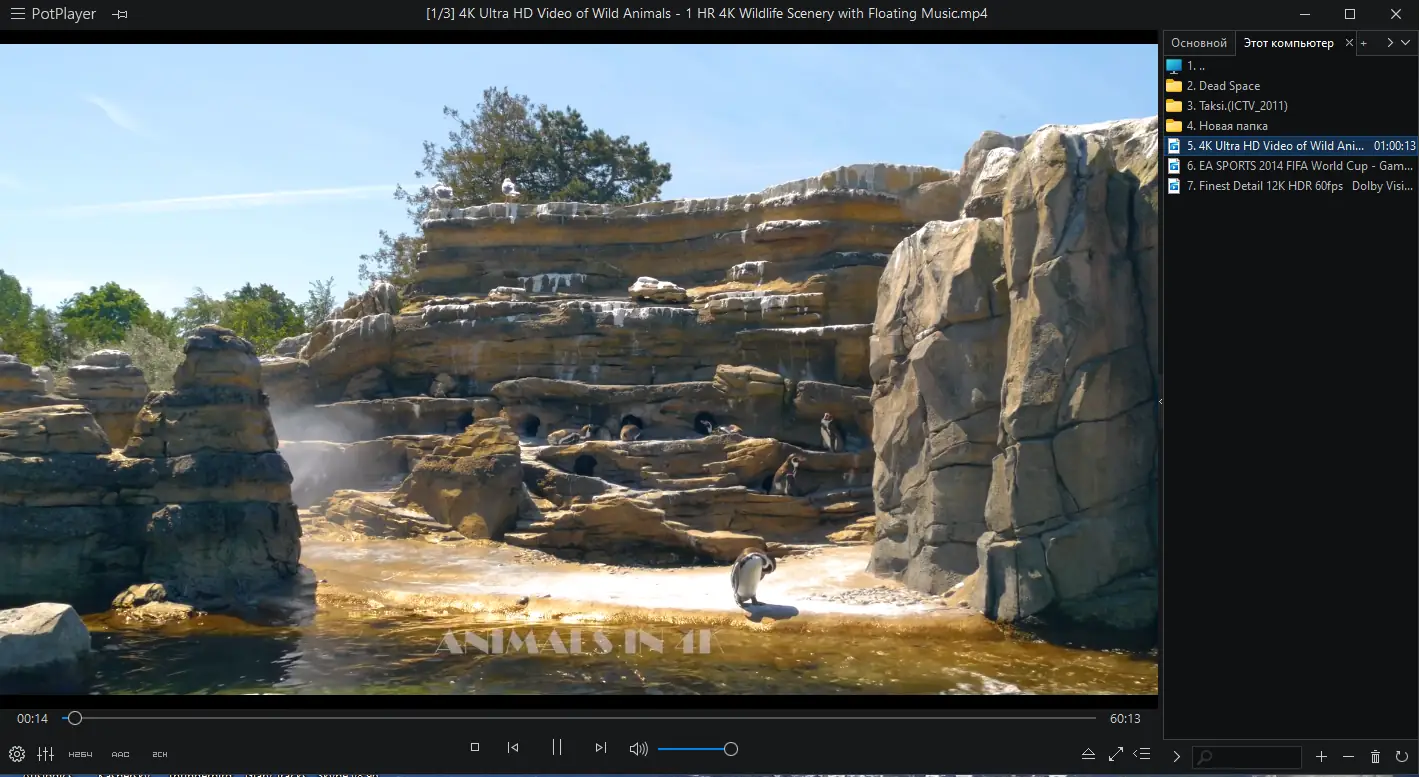Open the Taksi.(ICTV_2011) folder

tap(1290, 106)
